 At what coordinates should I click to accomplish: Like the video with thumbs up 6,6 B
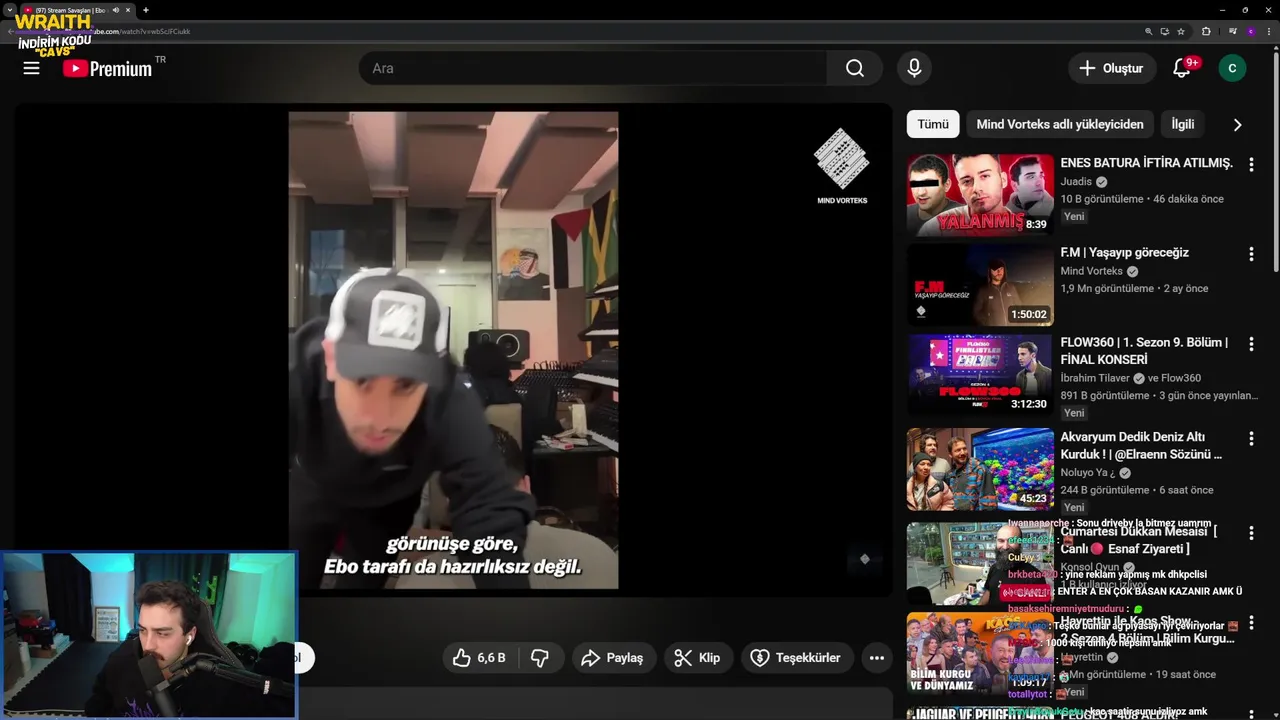pos(479,657)
